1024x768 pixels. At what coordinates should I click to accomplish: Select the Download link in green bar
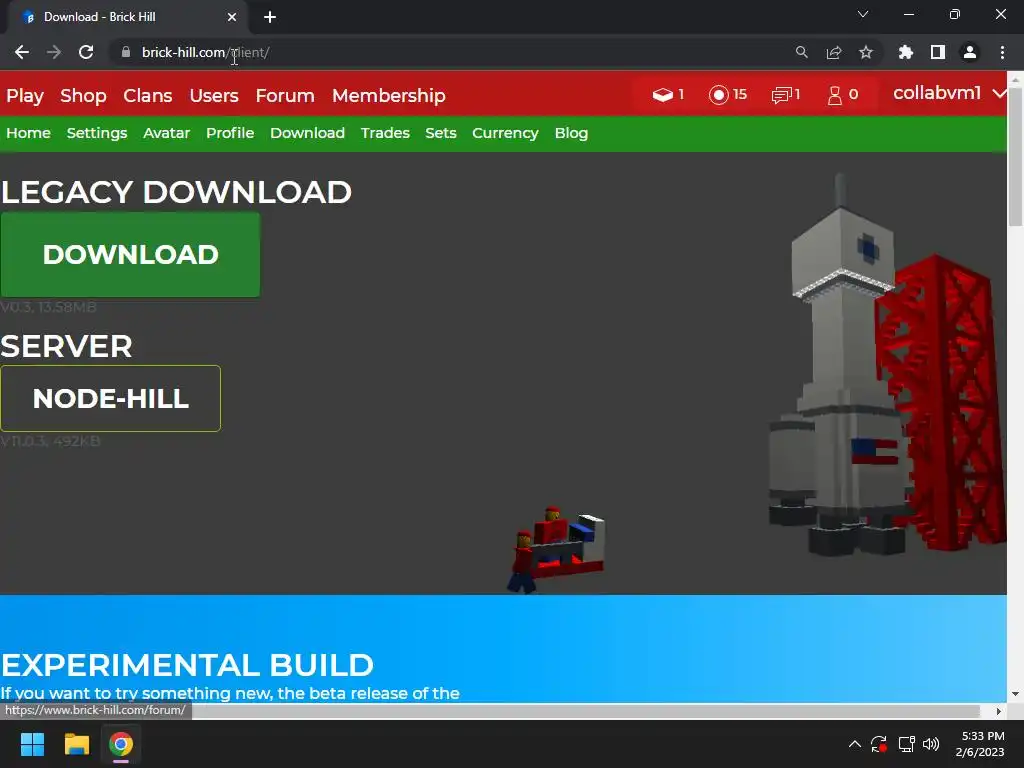308,133
